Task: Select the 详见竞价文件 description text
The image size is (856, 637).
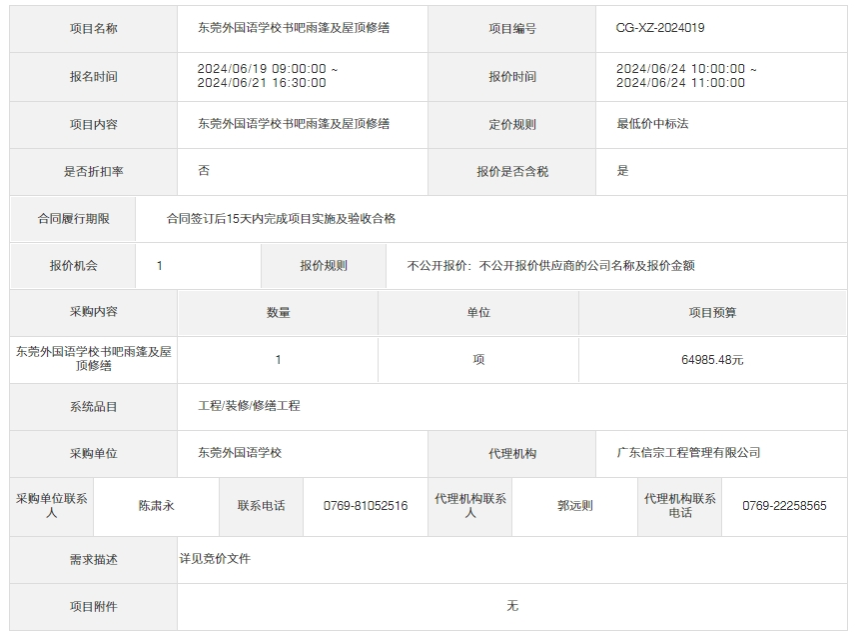Action: (215, 559)
